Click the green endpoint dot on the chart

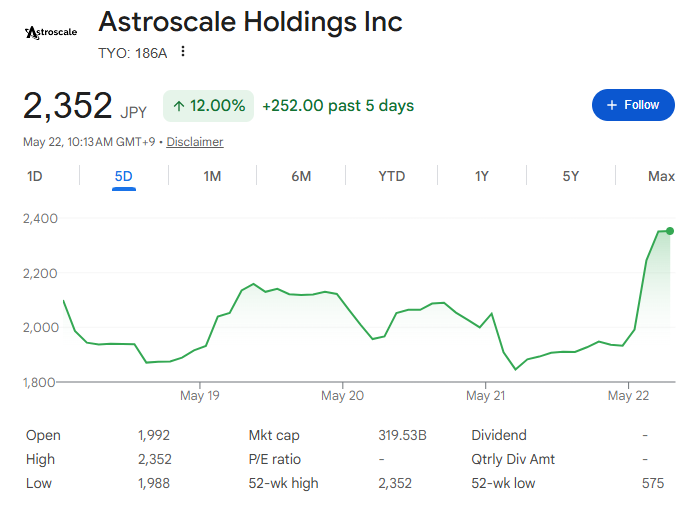(670, 231)
